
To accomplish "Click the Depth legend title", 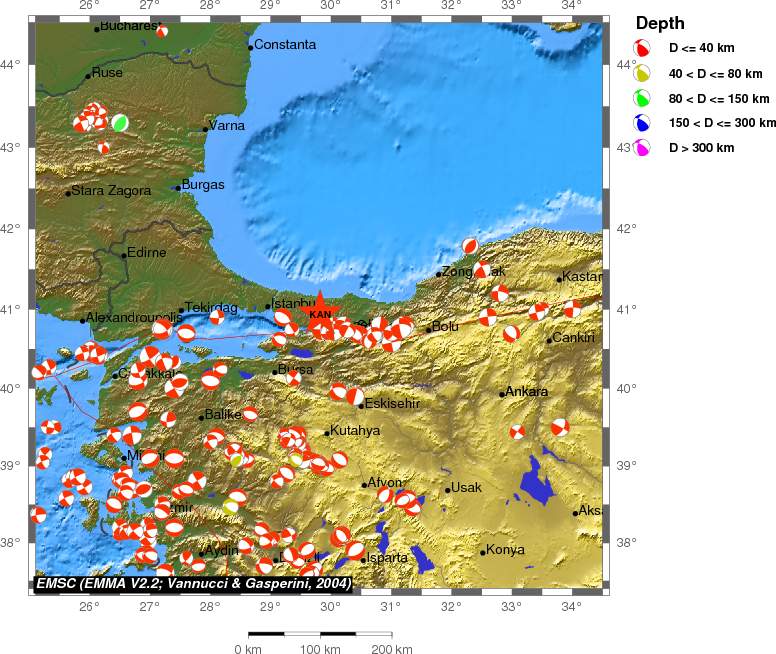I will tap(660, 23).
